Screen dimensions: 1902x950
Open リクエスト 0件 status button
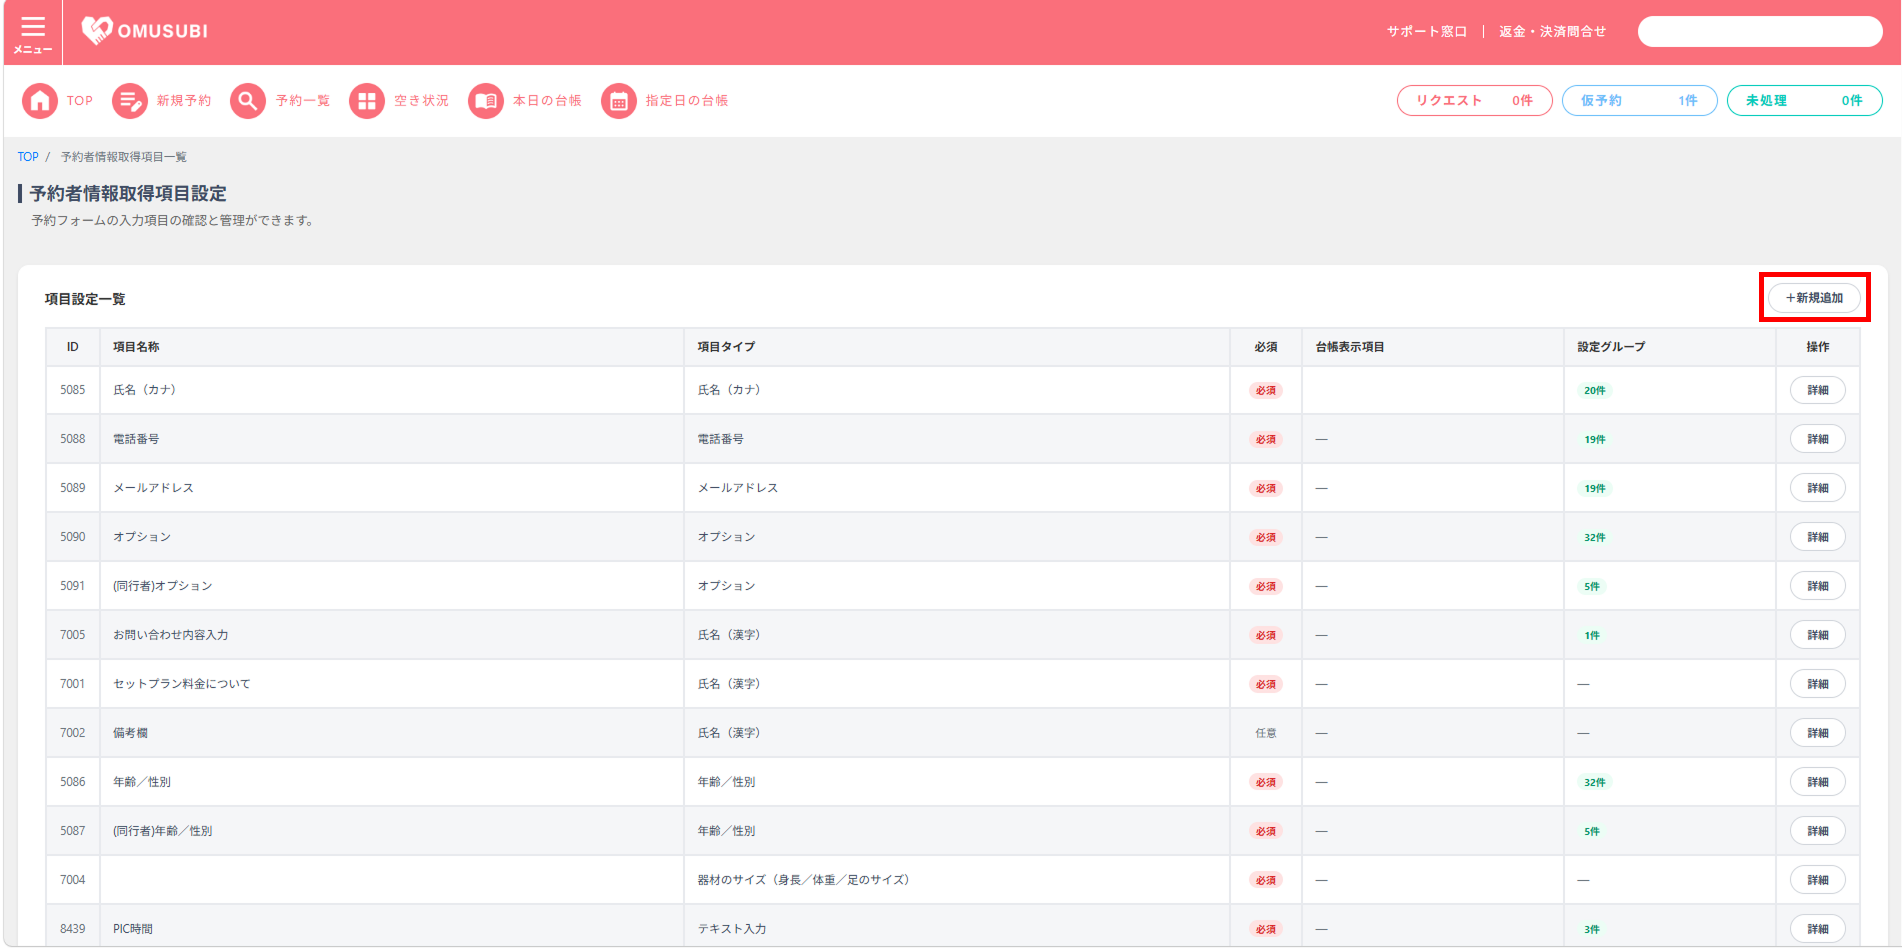(1475, 101)
